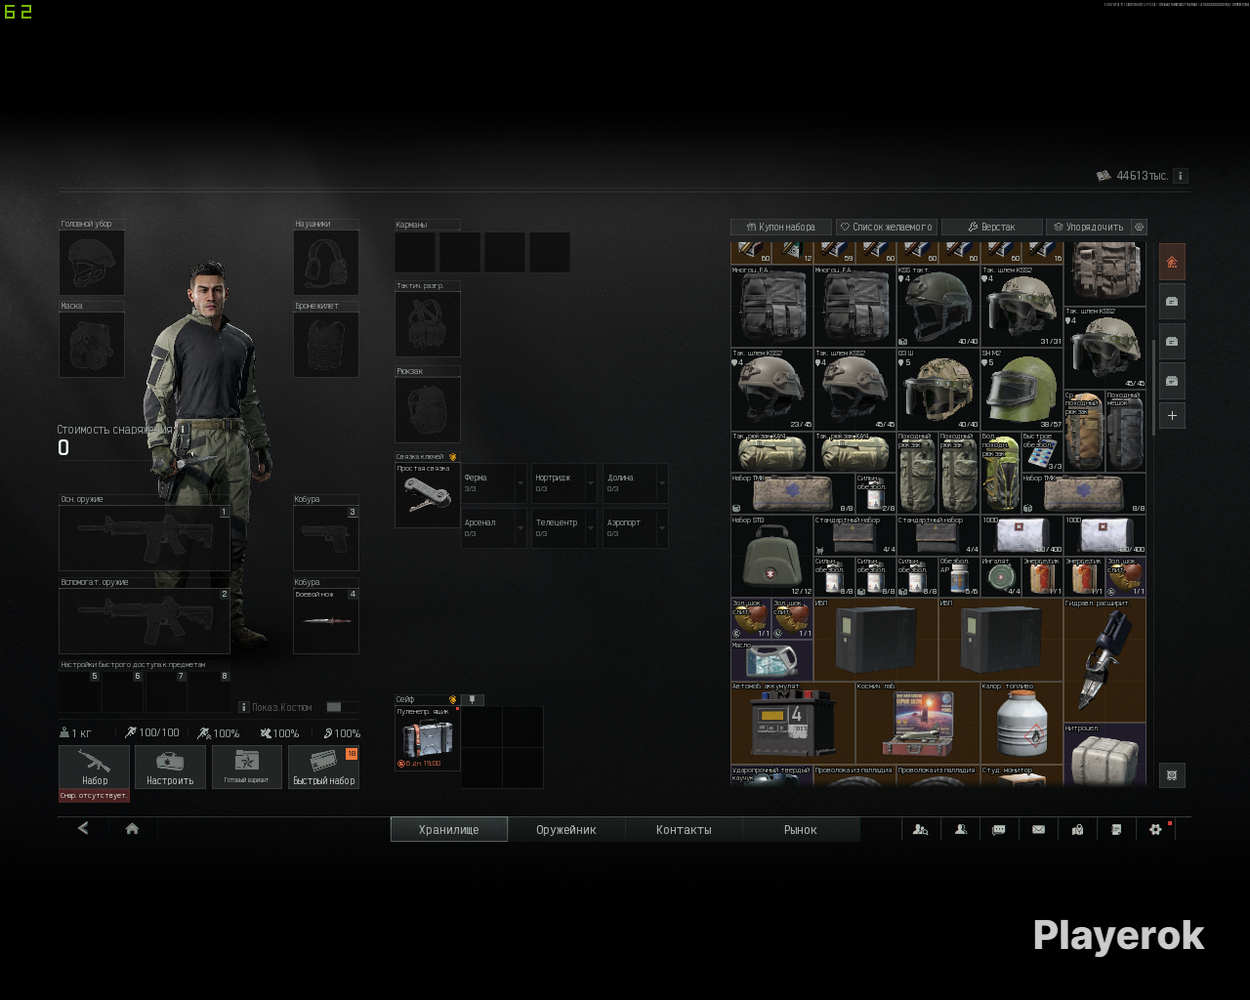The width and height of the screenshot is (1250, 1000).
Task: Click the info icon next to Показ.Костюм
Action: pyautogui.click(x=244, y=707)
